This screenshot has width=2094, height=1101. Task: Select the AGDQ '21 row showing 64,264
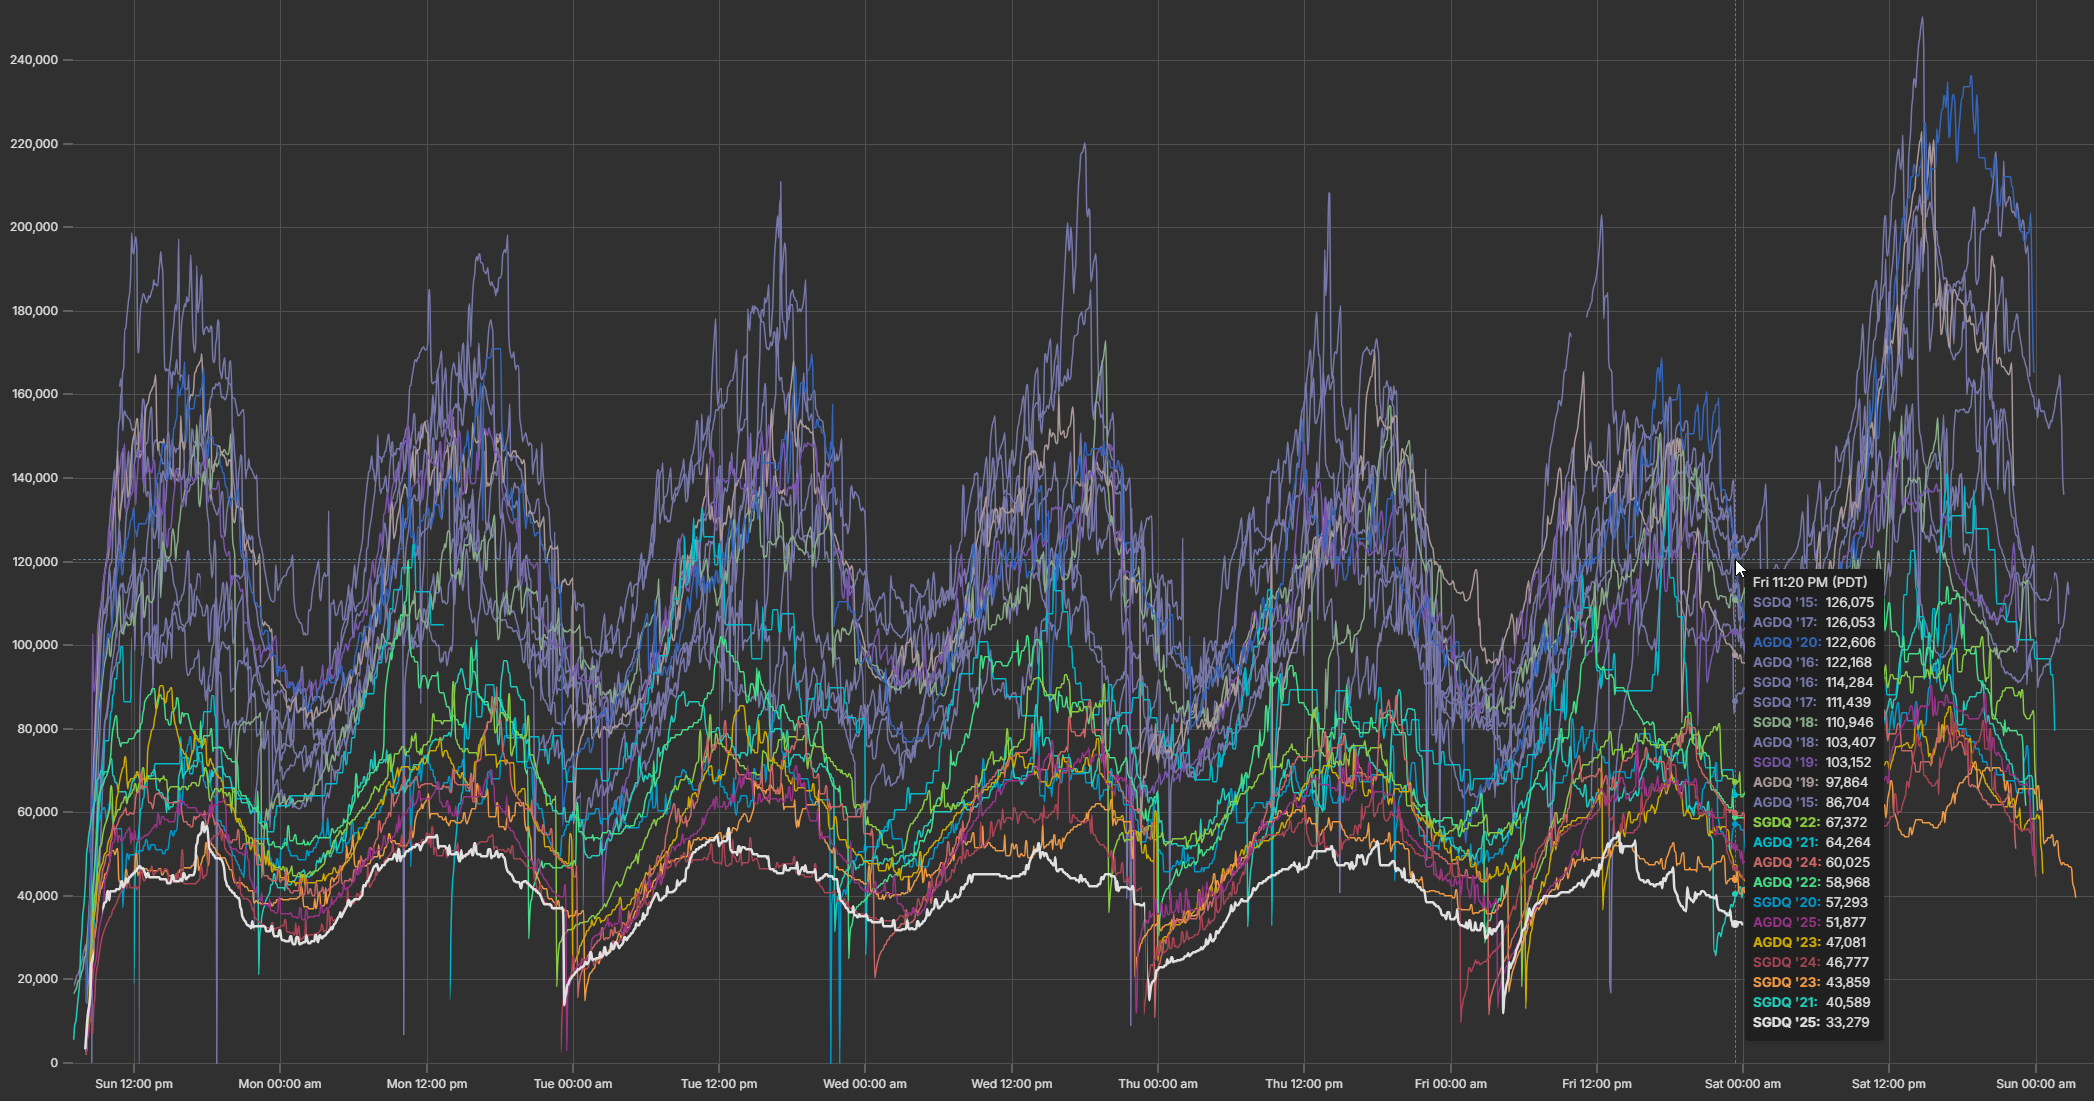1811,842
